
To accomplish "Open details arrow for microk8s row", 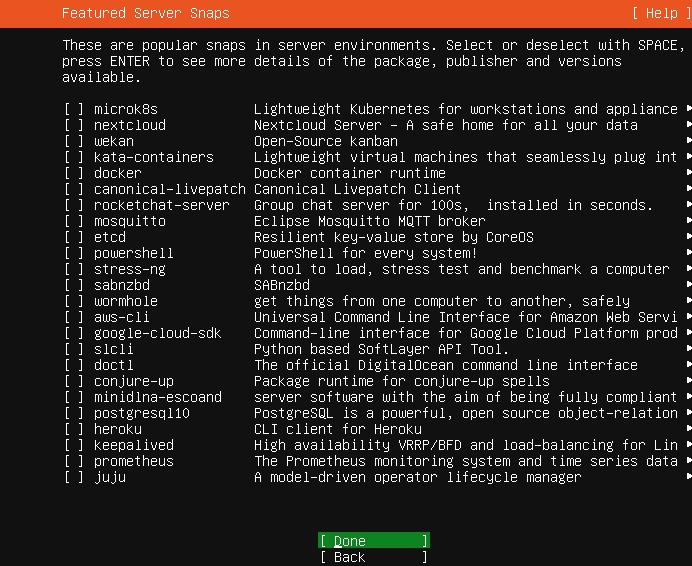I will (x=689, y=108).
